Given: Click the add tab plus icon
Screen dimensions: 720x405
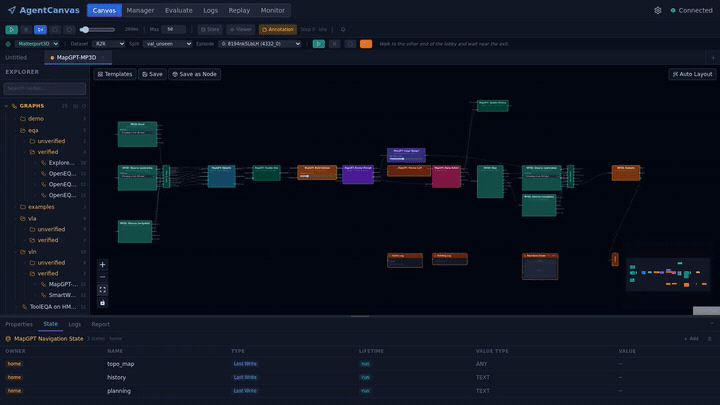Looking at the screenshot, I should [713, 58].
